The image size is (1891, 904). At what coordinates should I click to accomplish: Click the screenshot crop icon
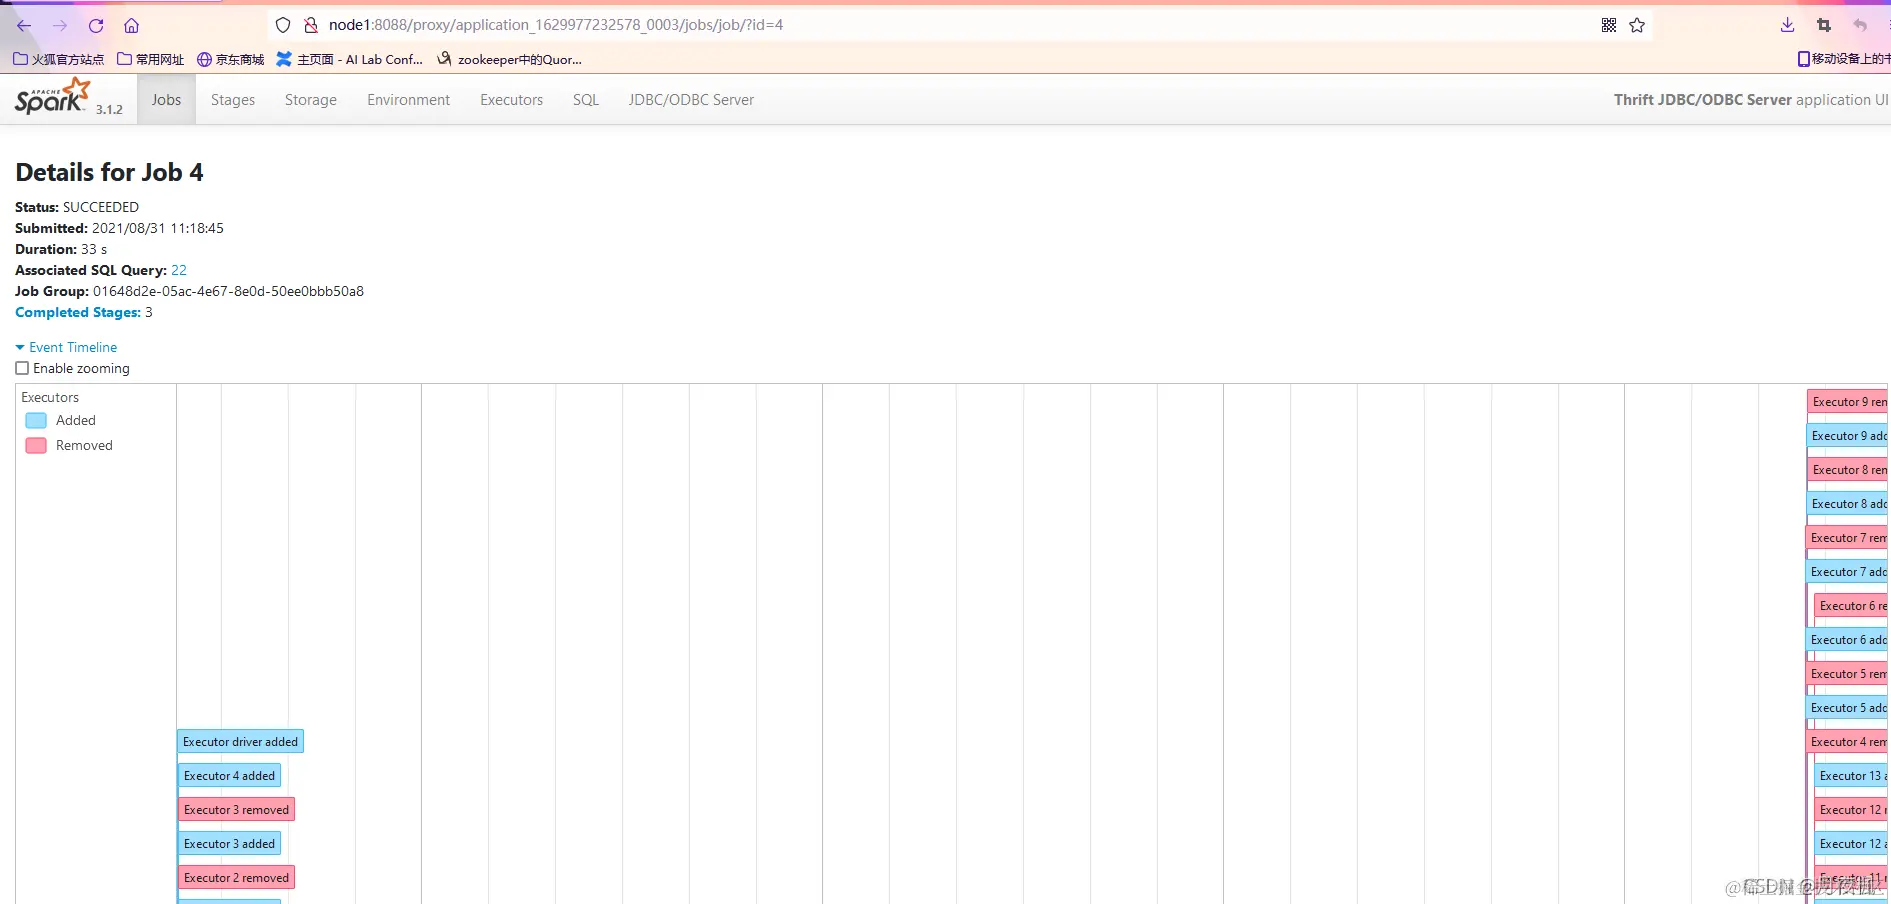click(x=1824, y=25)
